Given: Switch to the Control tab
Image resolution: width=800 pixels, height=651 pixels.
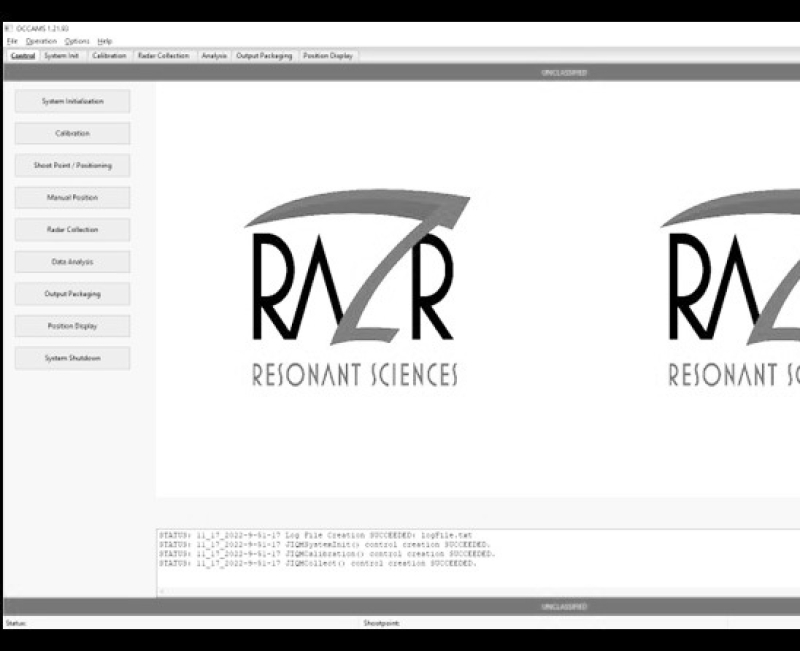Looking at the screenshot, I should click(23, 56).
